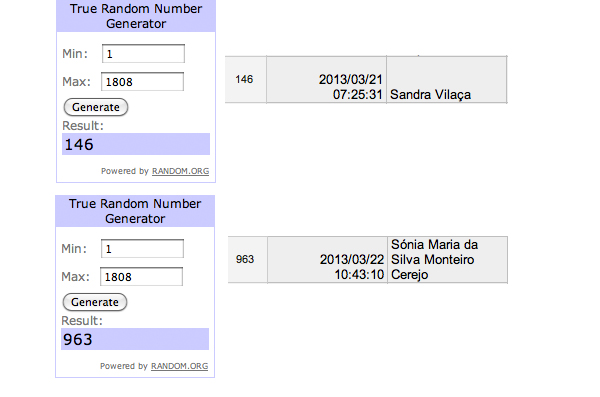The image size is (600, 397).
Task: Click the table cell containing number 963
Action: [248, 260]
